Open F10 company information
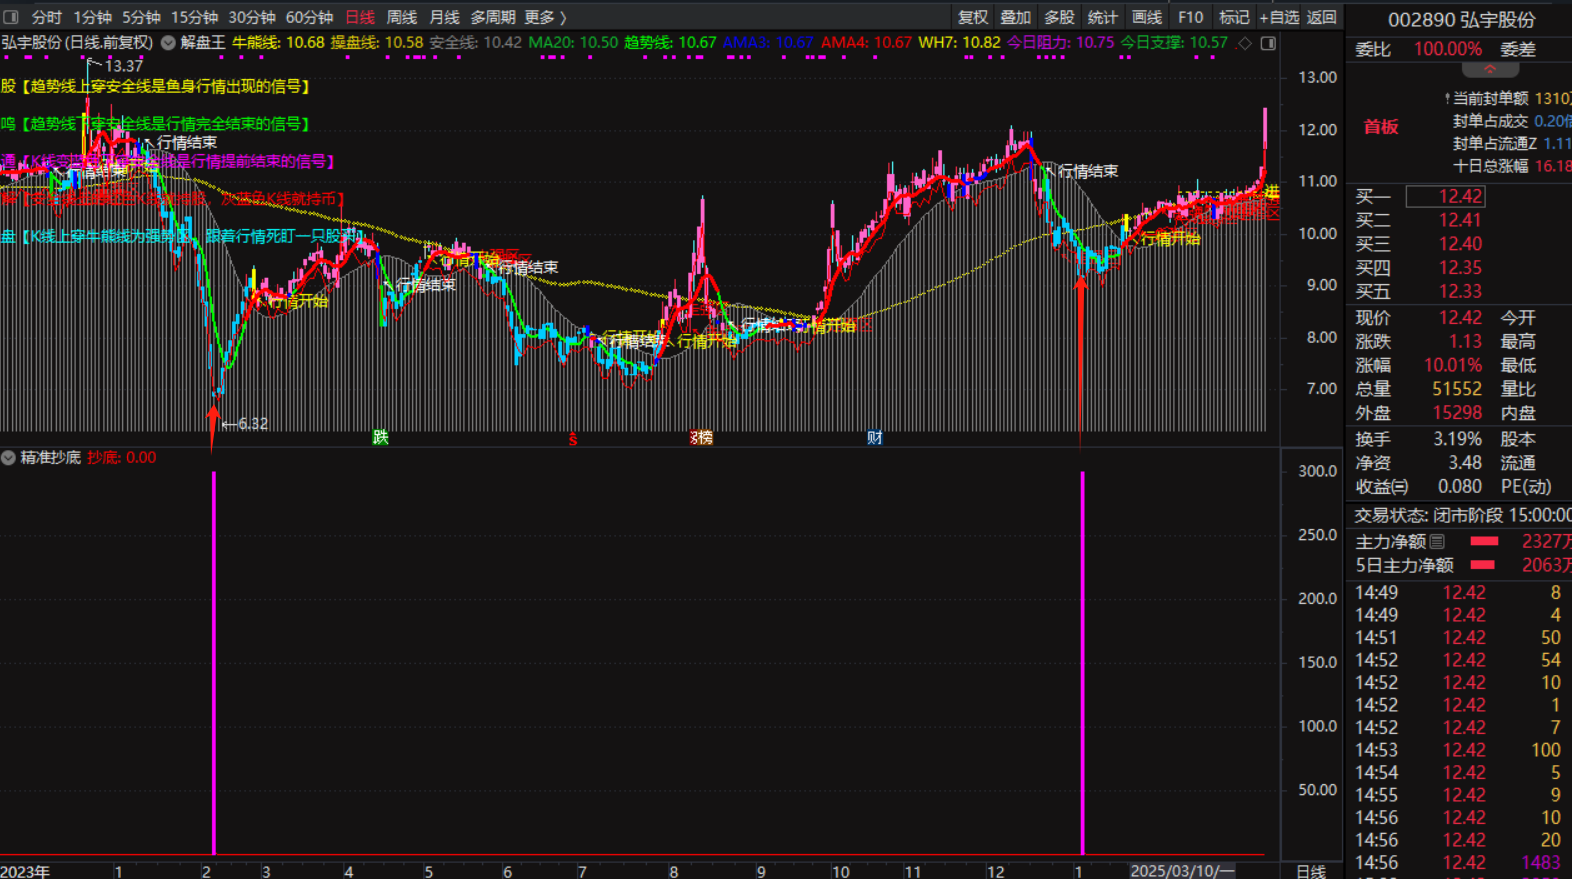 pos(1191,17)
